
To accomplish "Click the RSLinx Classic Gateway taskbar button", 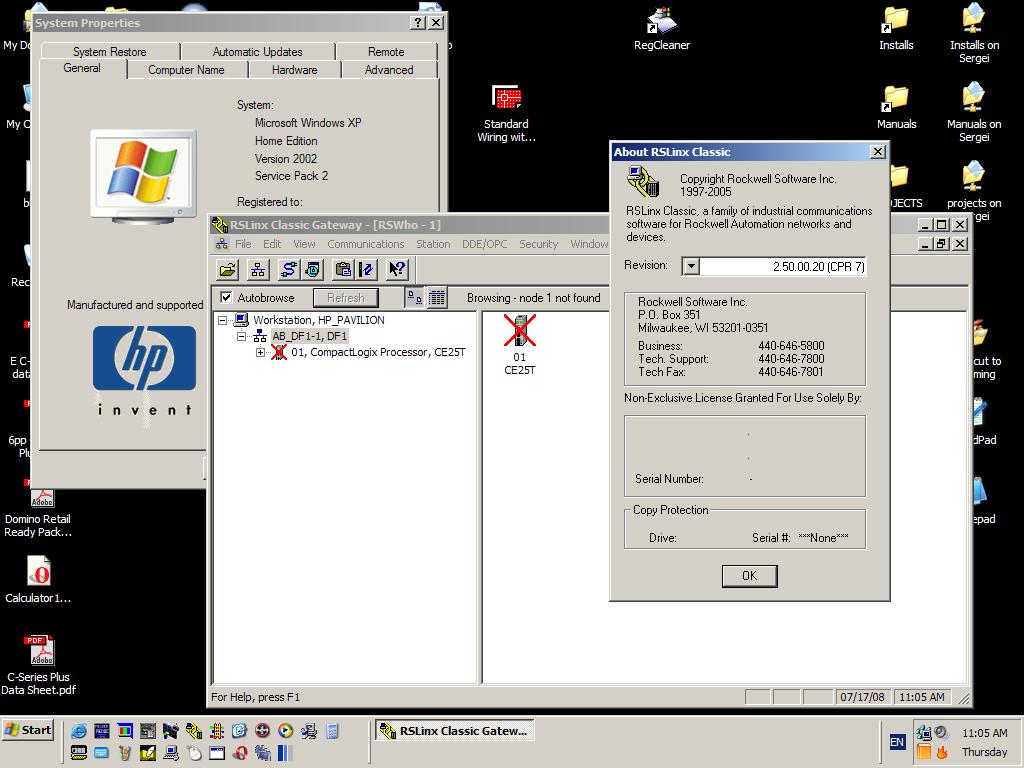I will pyautogui.click(x=455, y=731).
